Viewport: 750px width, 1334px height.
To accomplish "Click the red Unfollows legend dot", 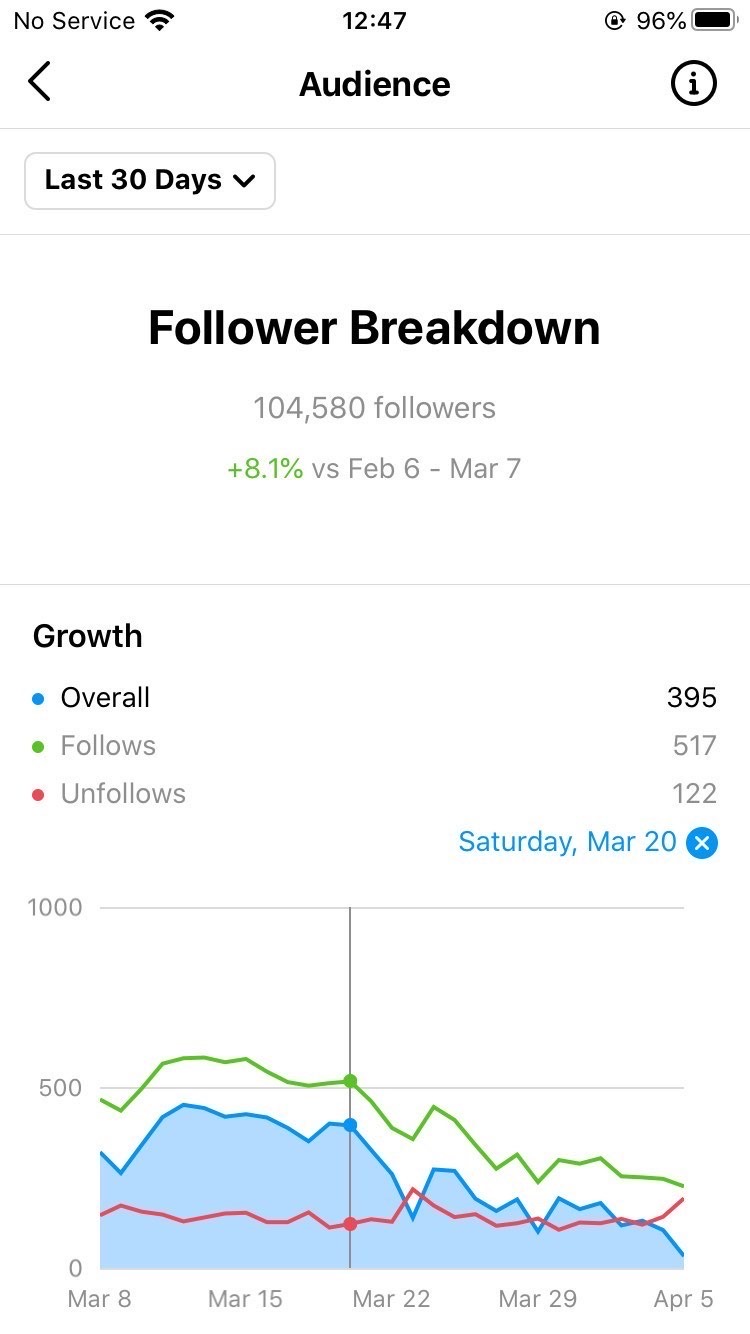I will 39,794.
